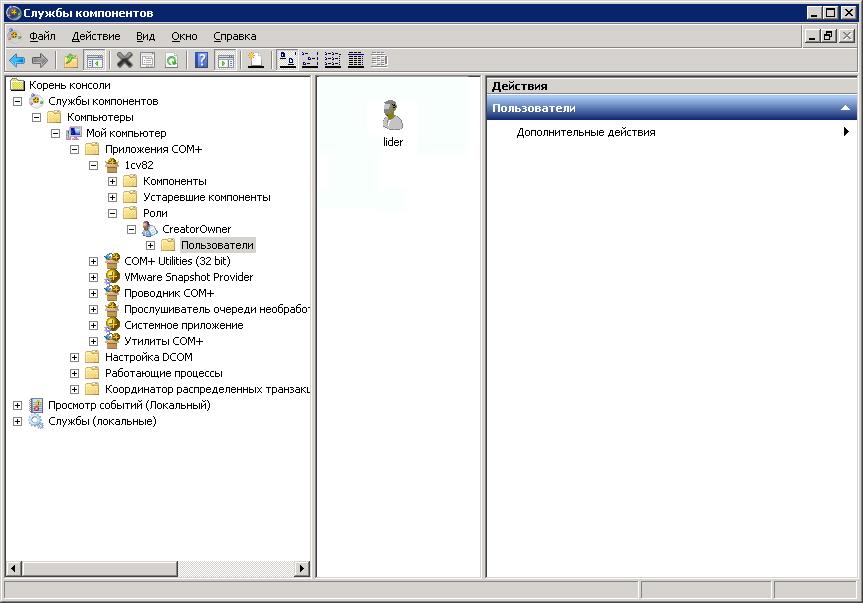
Task: Click the Refresh toolbar icon
Action: pyautogui.click(x=171, y=60)
